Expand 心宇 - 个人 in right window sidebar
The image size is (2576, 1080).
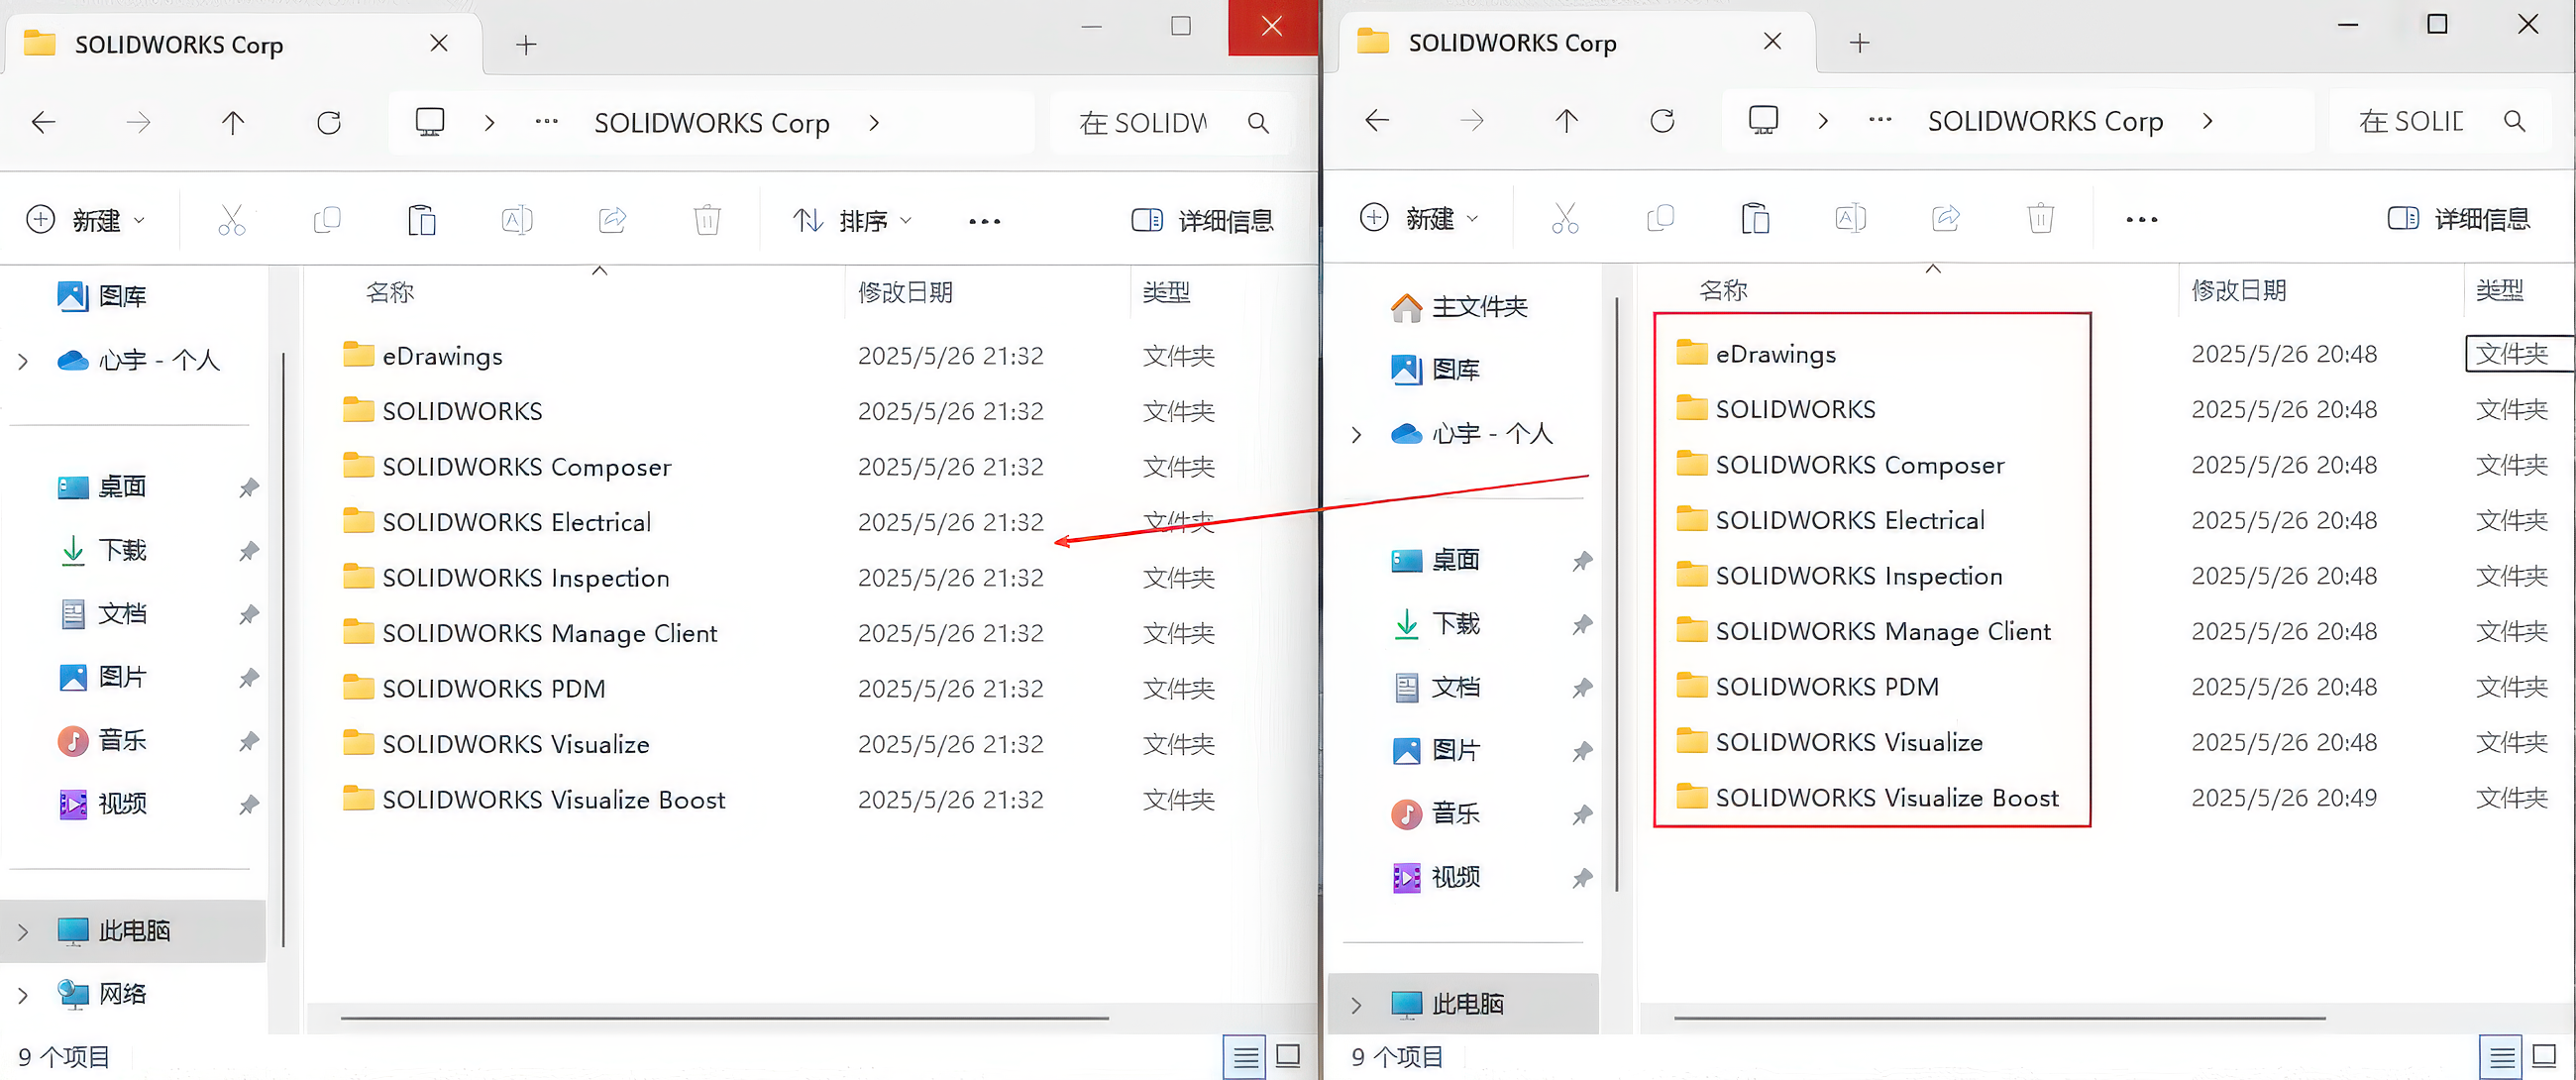(x=1356, y=435)
